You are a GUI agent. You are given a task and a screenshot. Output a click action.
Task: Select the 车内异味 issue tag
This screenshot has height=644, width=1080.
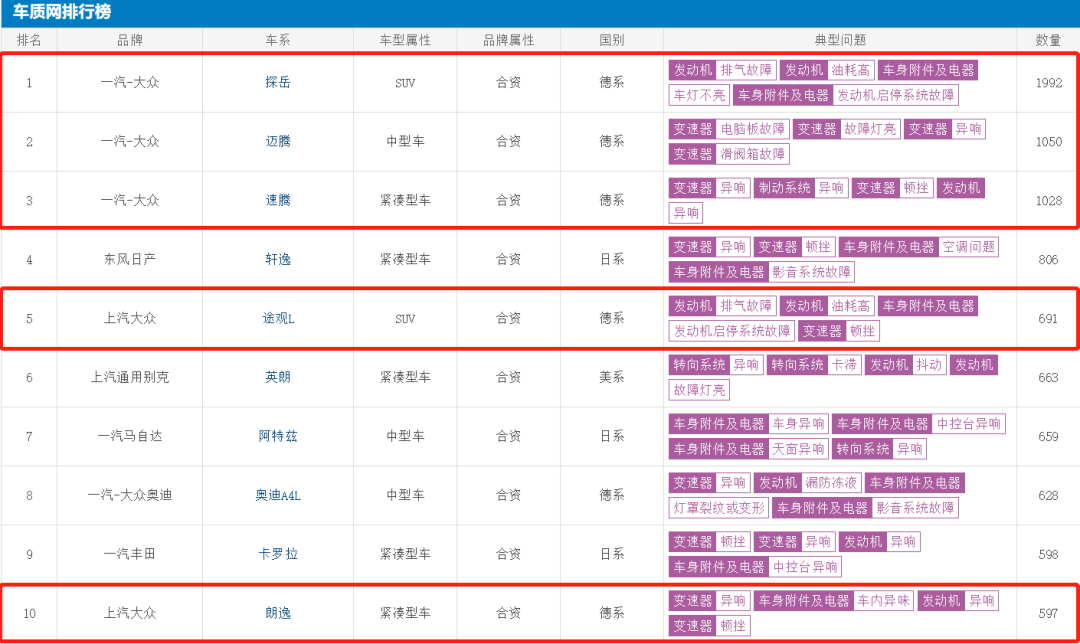pos(884,601)
